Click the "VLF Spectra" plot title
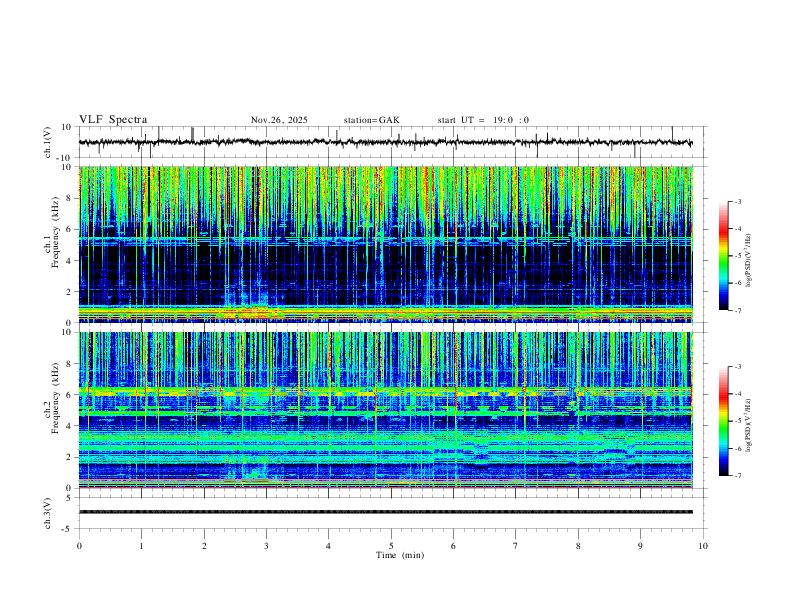The height and width of the screenshot is (612, 792). (x=113, y=120)
